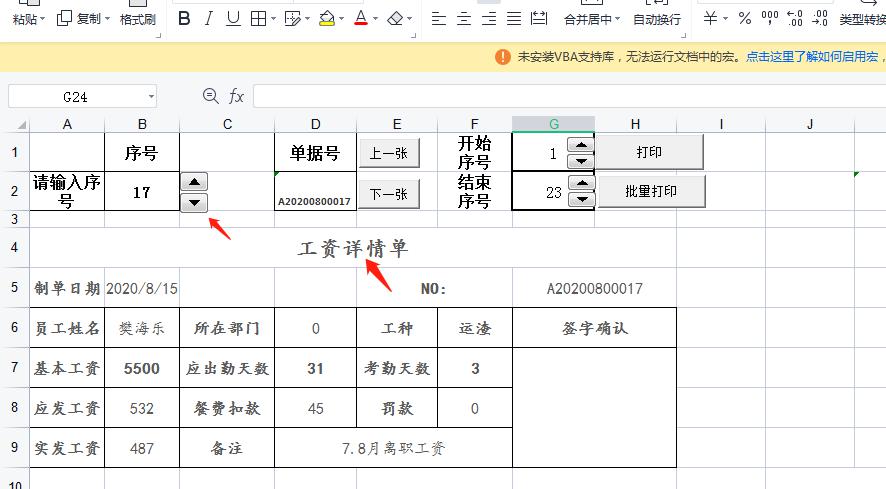Click the VBA warning exclamation icon
The image size is (886, 489).
[x=502, y=57]
